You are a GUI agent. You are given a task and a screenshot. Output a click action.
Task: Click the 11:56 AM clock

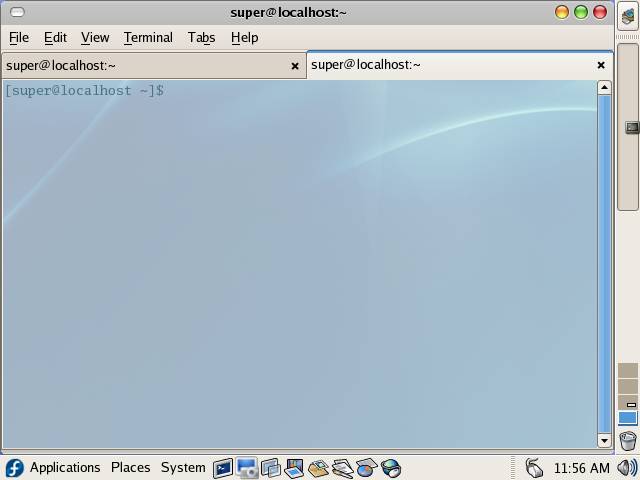[581, 468]
